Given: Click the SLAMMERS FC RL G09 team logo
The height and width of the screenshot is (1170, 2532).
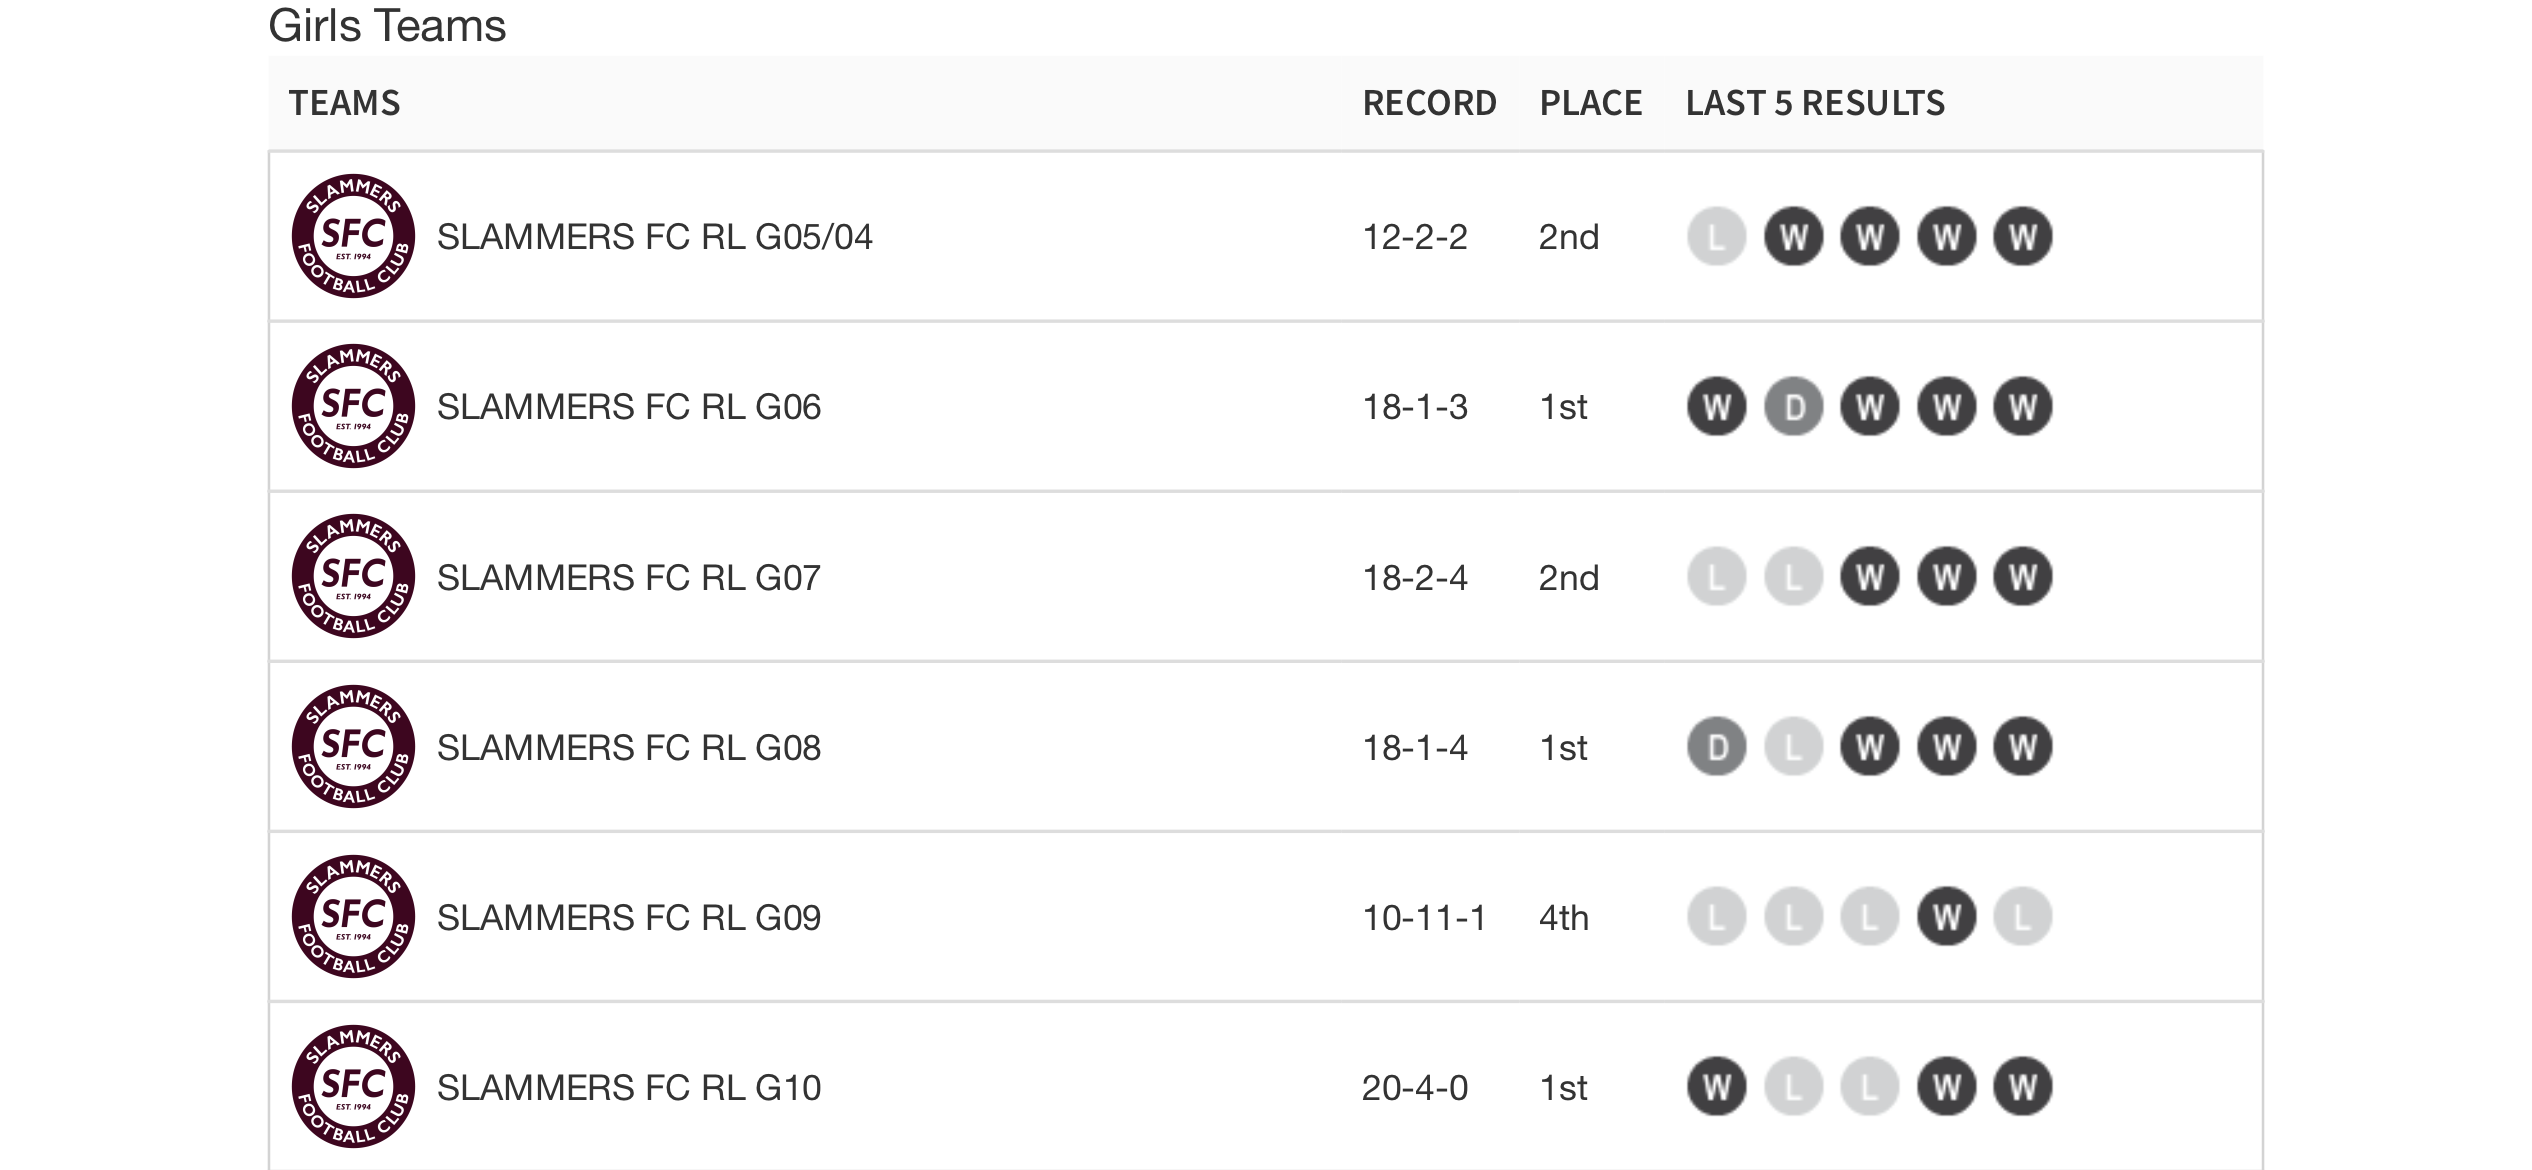Looking at the screenshot, I should click(353, 917).
